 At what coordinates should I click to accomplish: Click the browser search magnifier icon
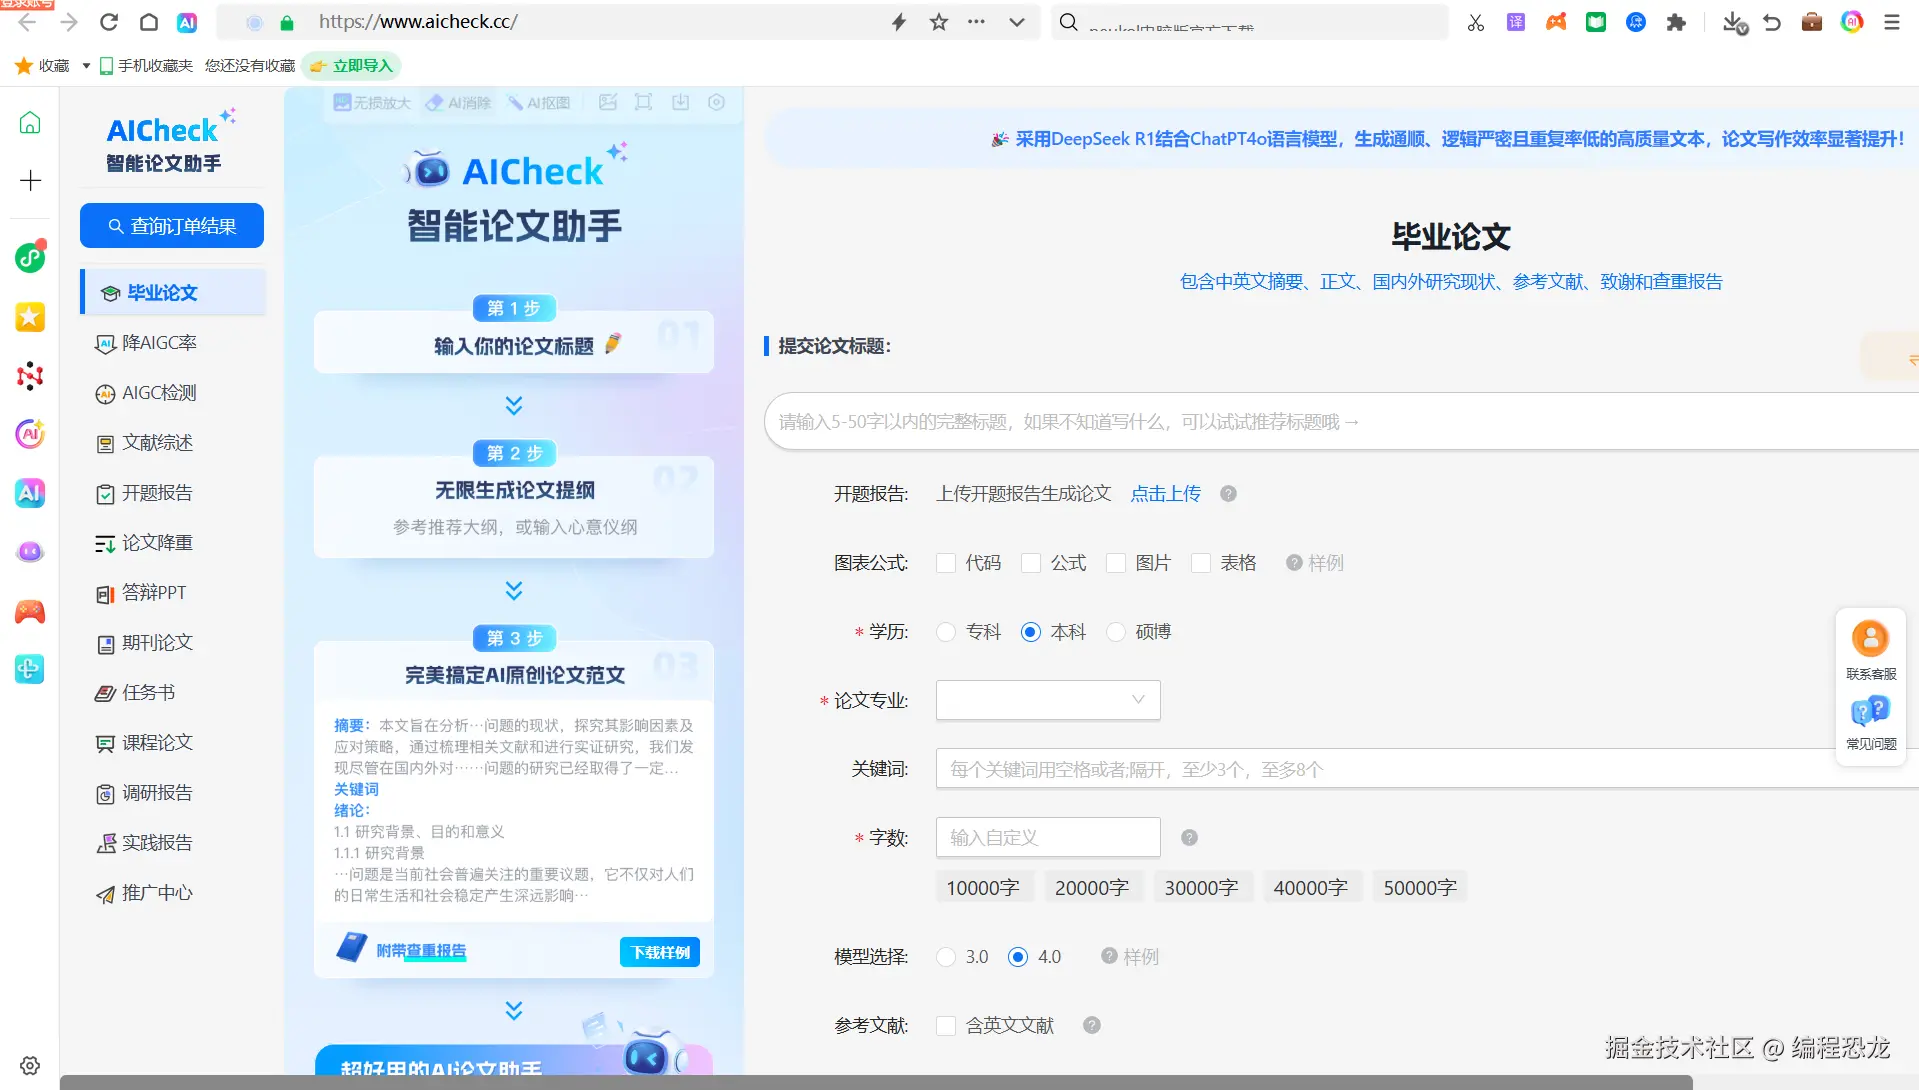[x=1068, y=22]
